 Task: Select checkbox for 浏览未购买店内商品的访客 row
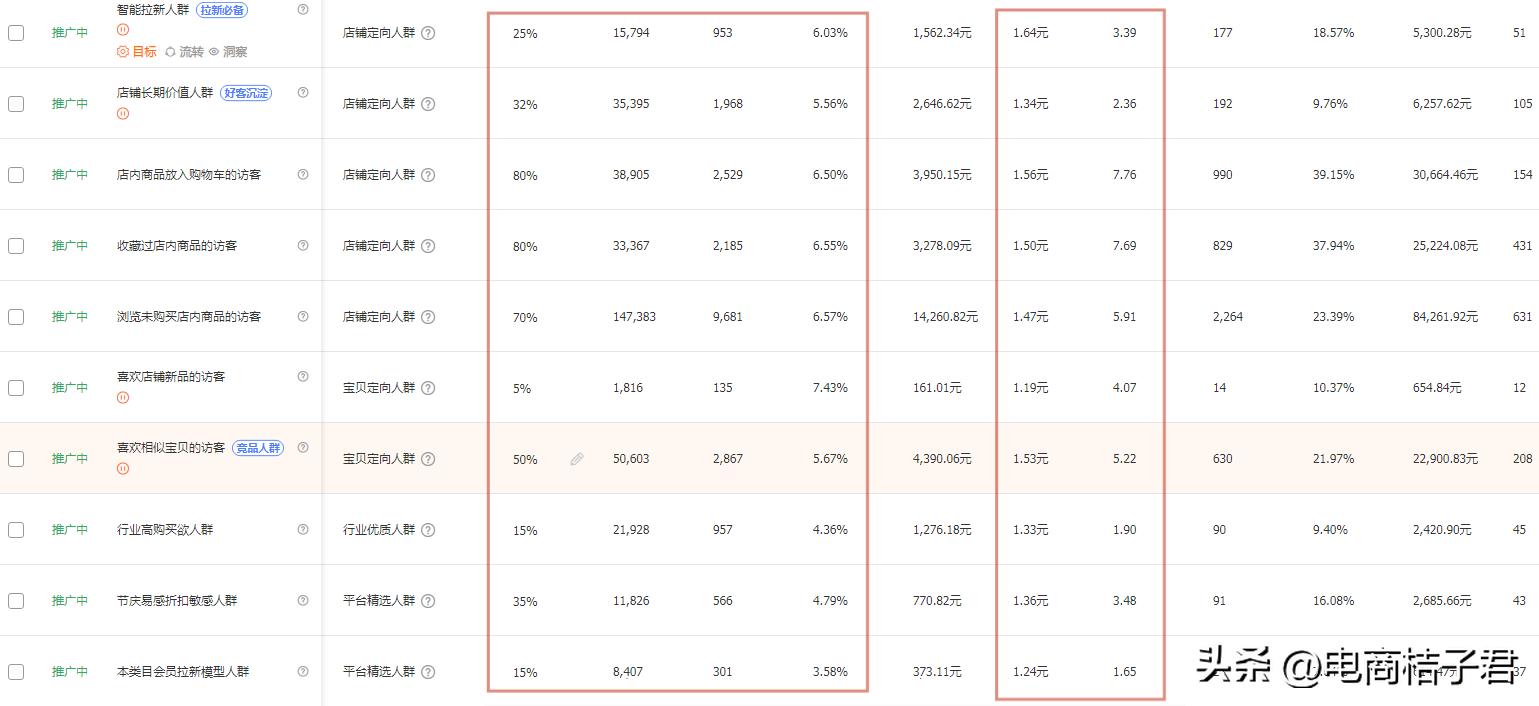coord(16,317)
